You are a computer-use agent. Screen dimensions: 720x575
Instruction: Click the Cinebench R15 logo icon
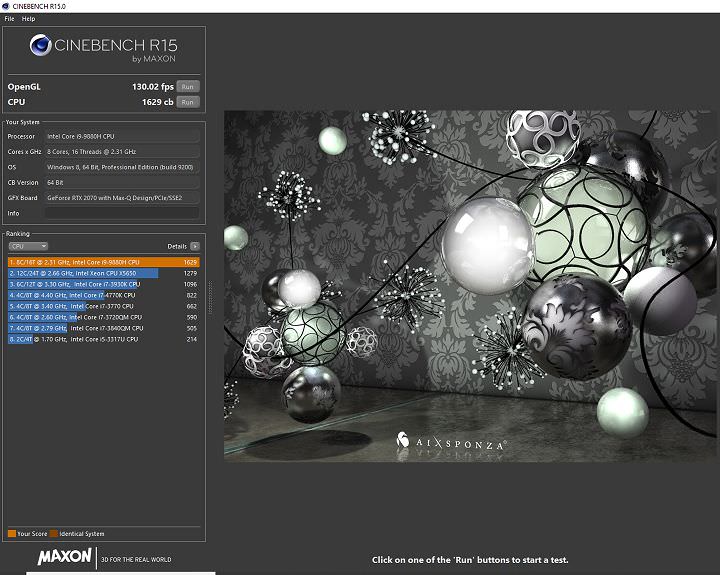(x=40, y=45)
